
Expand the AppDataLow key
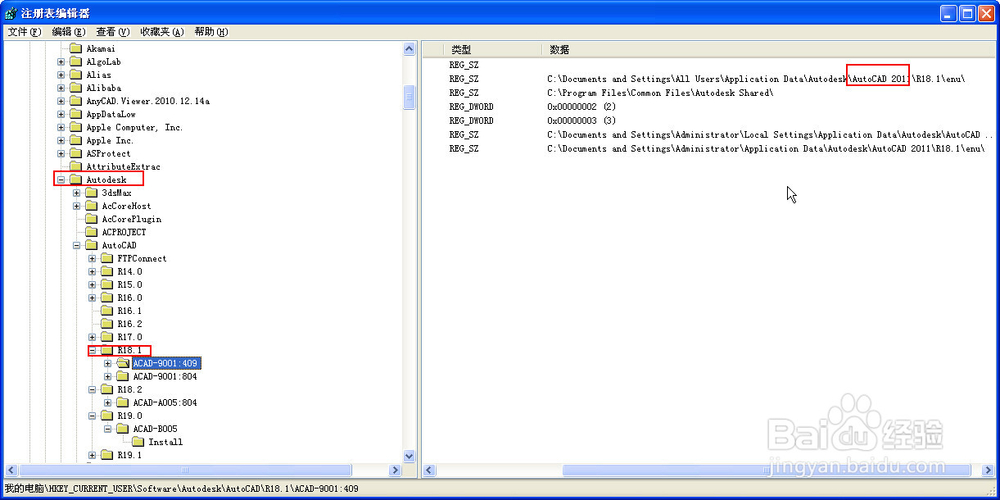pos(61,114)
